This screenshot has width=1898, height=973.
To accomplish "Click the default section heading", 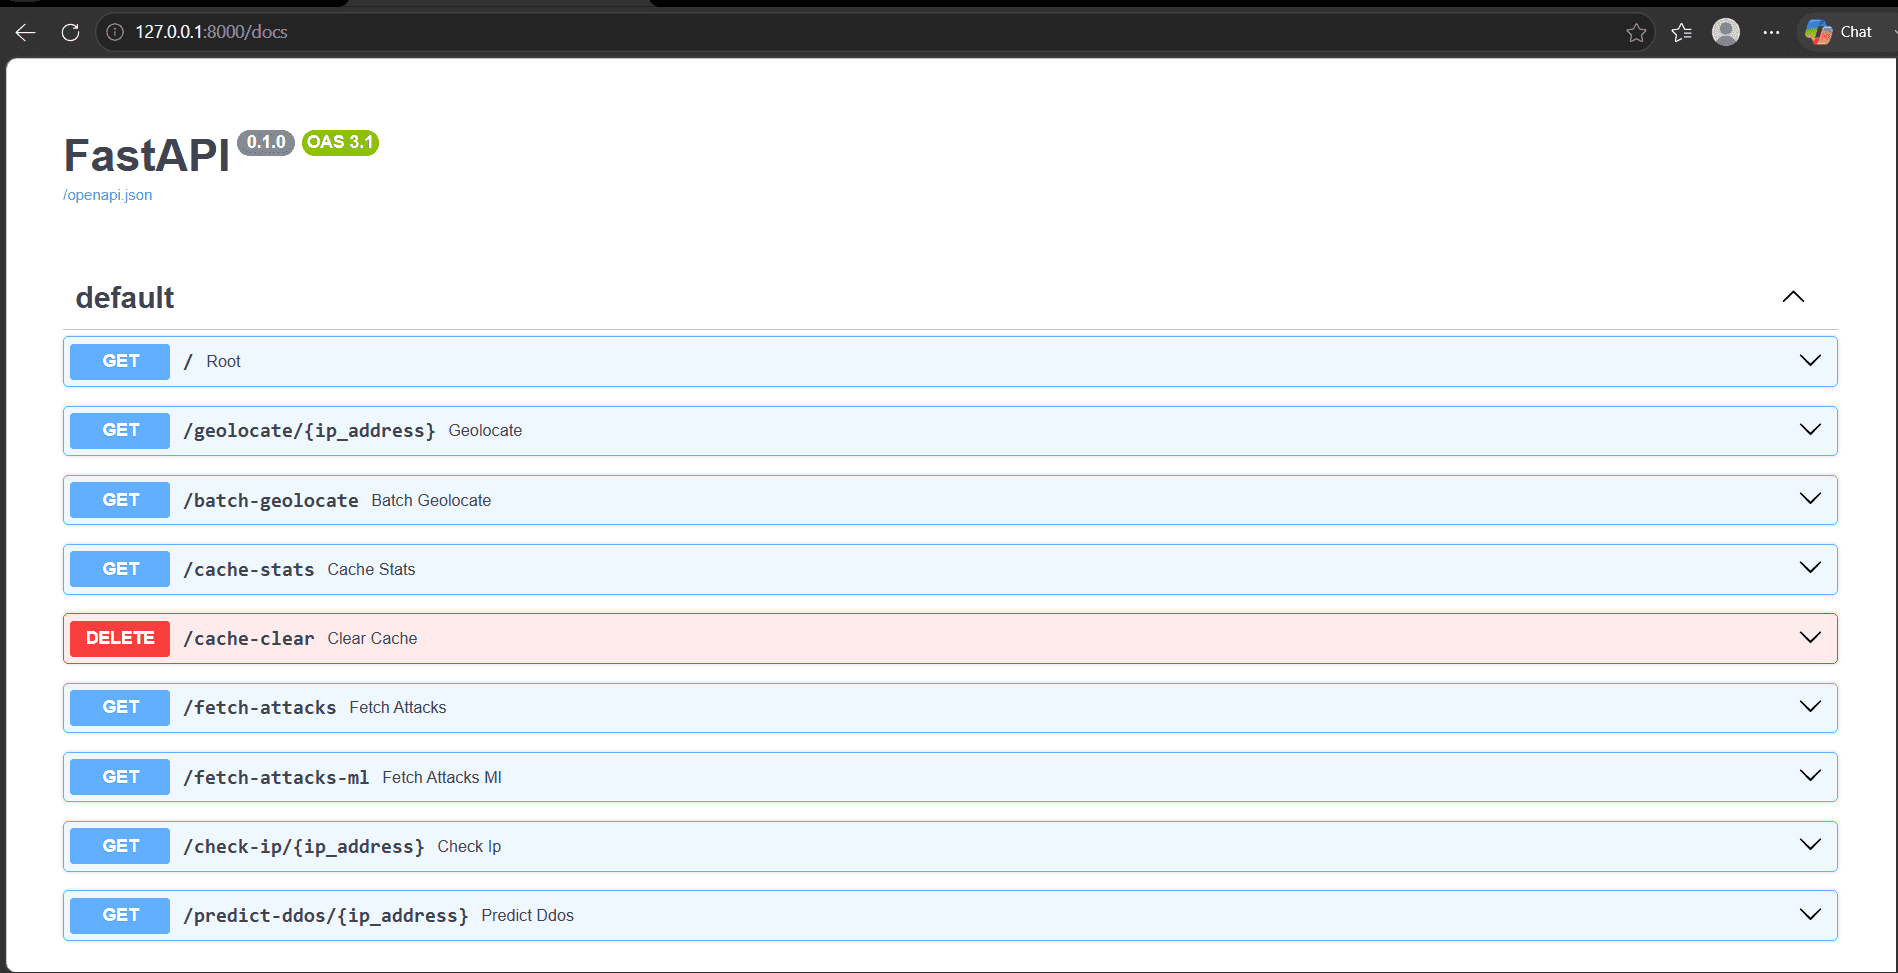I will [125, 298].
